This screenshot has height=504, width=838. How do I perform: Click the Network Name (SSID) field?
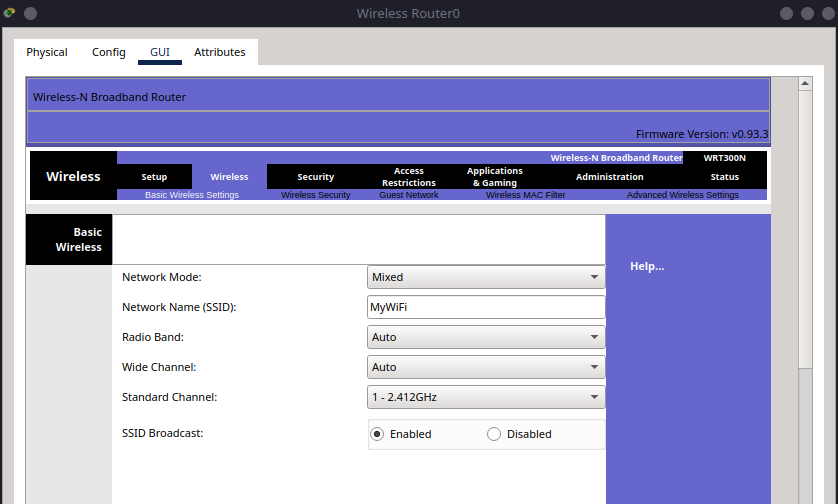tap(486, 307)
